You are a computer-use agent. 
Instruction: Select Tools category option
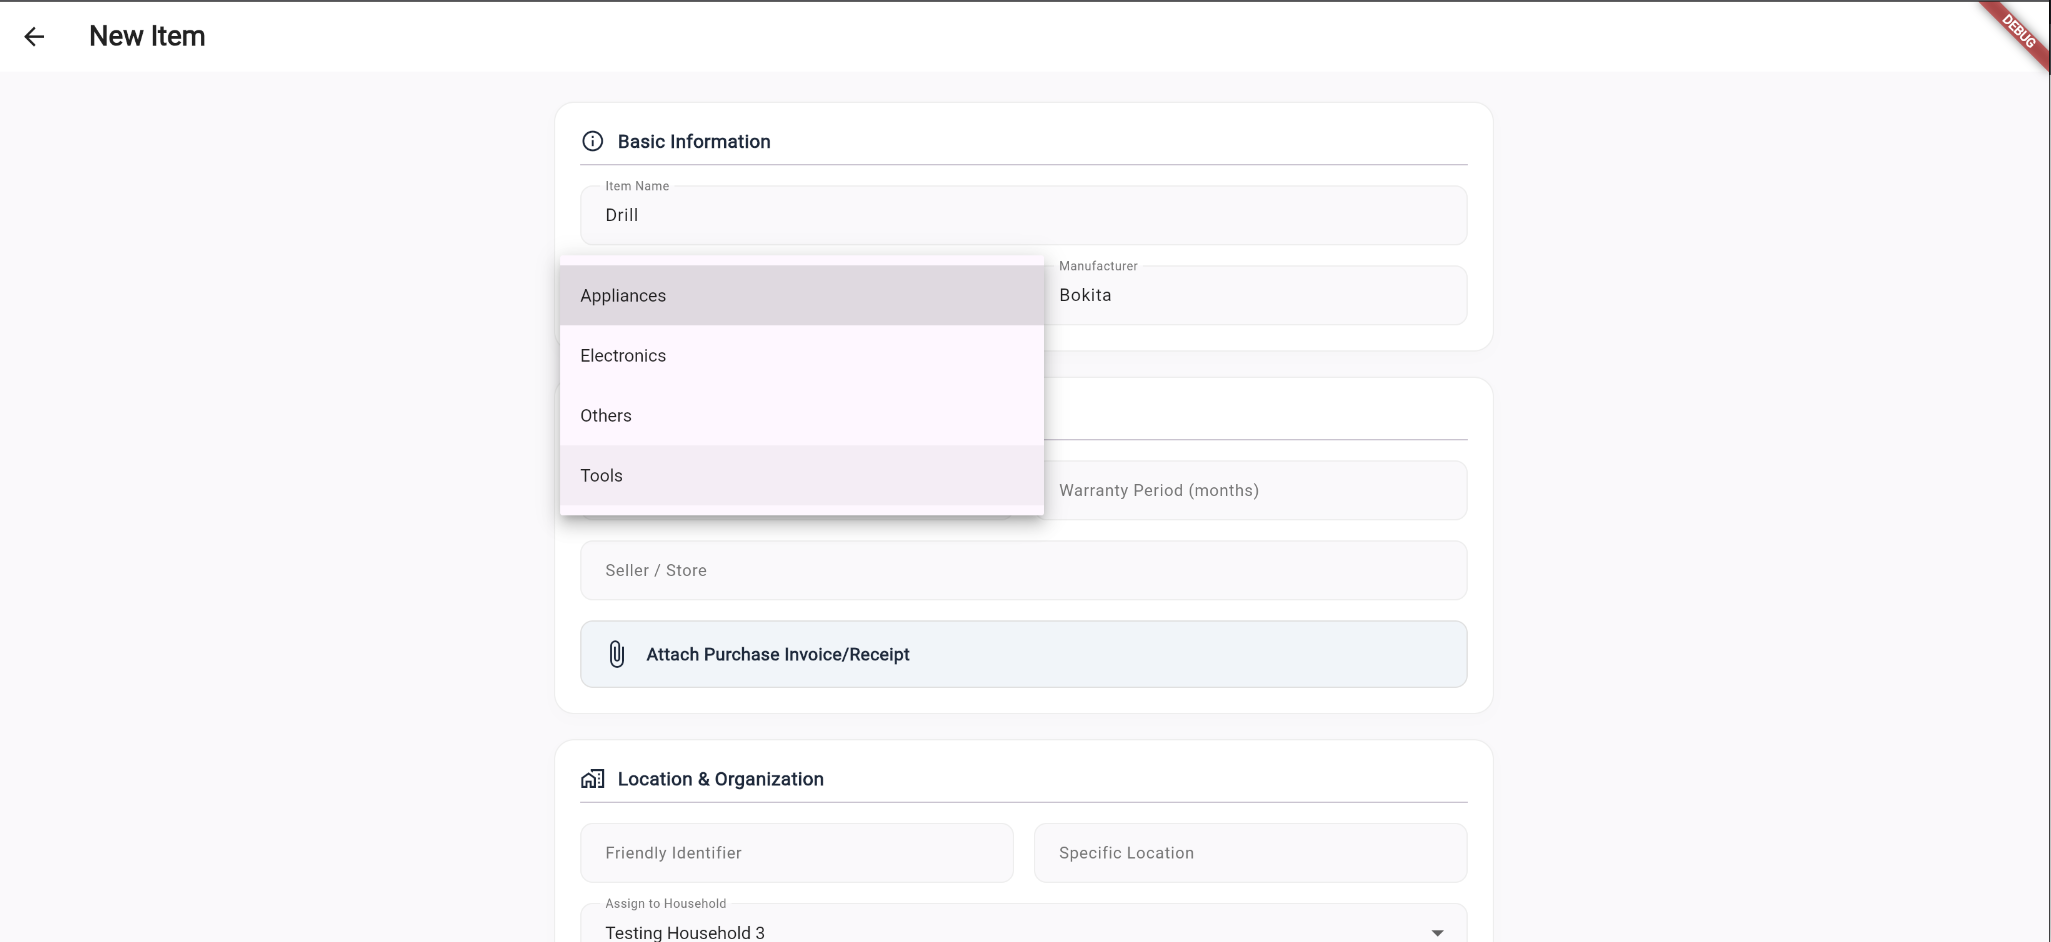pos(802,475)
